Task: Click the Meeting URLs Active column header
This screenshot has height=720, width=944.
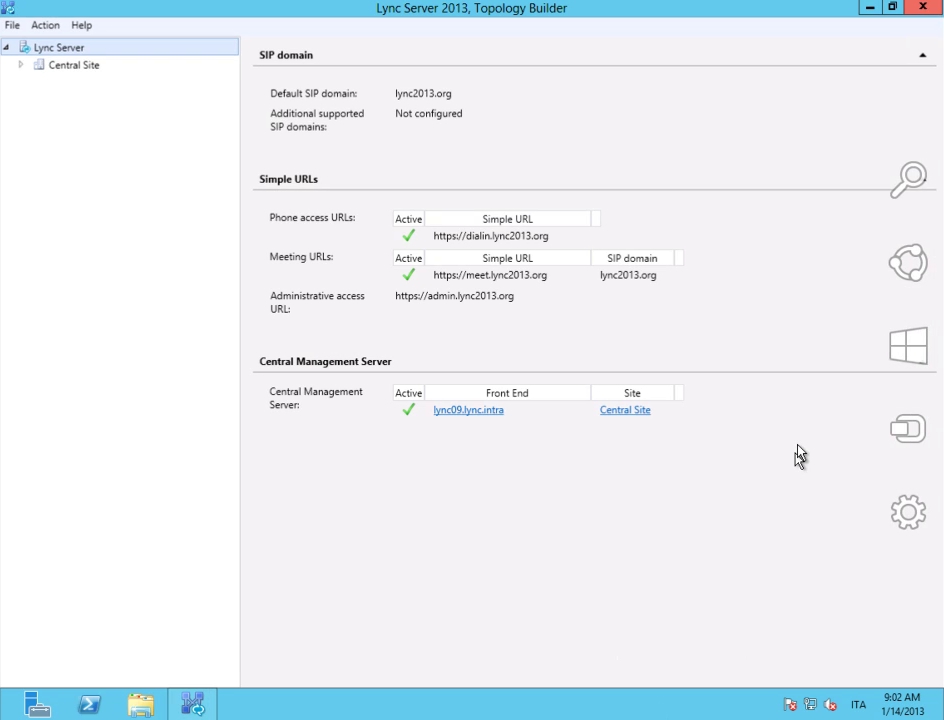Action: 408,258
